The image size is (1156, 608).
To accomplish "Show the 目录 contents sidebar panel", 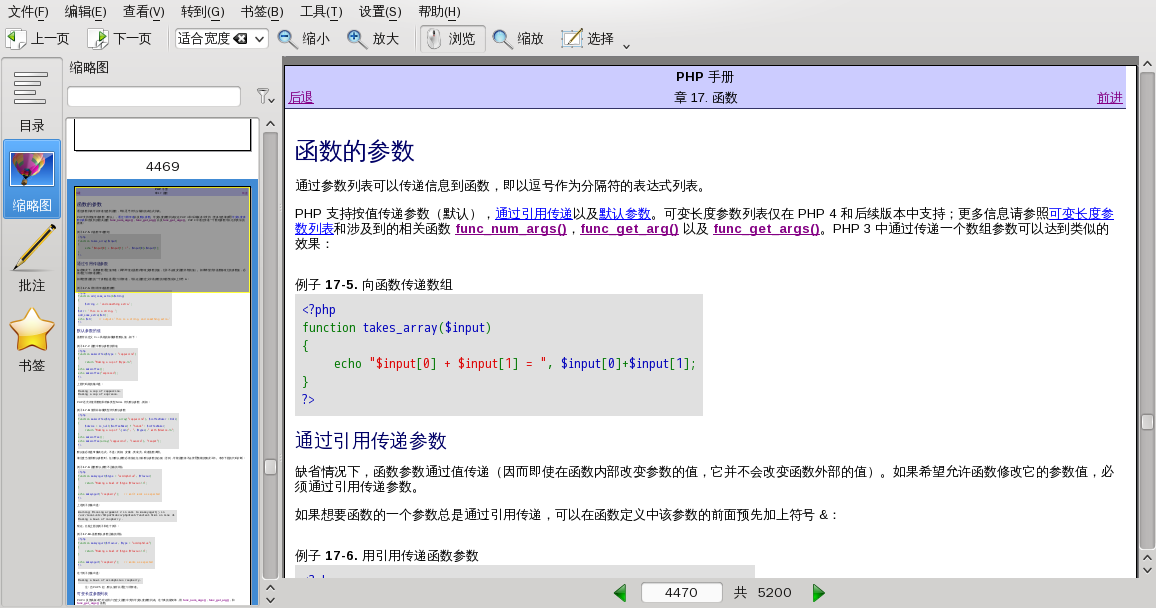I will [32, 99].
